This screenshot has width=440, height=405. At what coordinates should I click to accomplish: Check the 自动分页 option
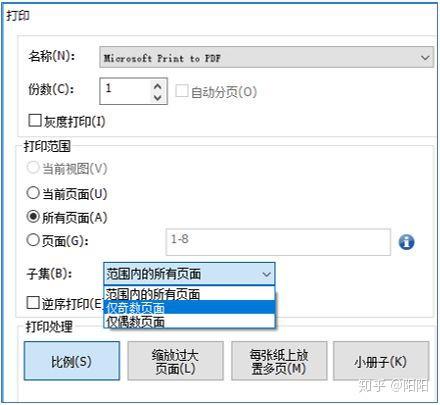click(182, 91)
